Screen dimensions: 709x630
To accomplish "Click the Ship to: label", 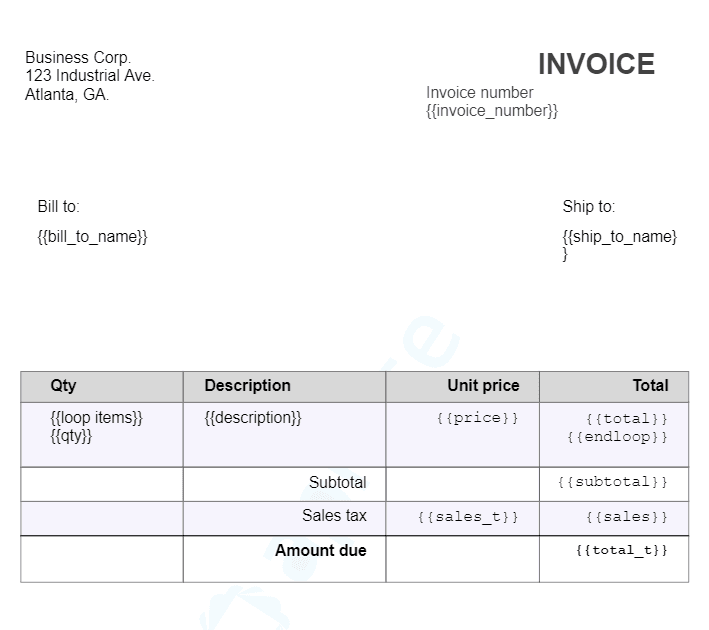I will pyautogui.click(x=588, y=207).
